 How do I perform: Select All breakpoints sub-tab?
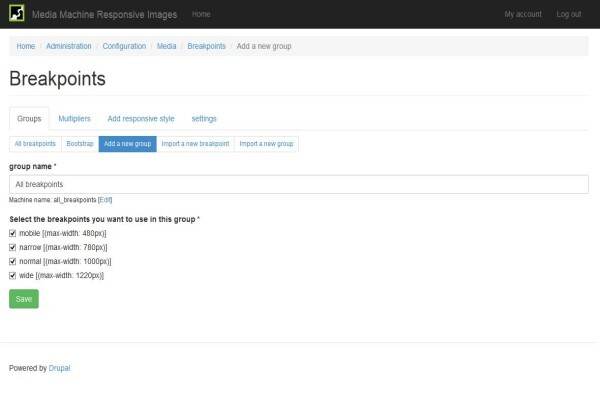tap(35, 144)
